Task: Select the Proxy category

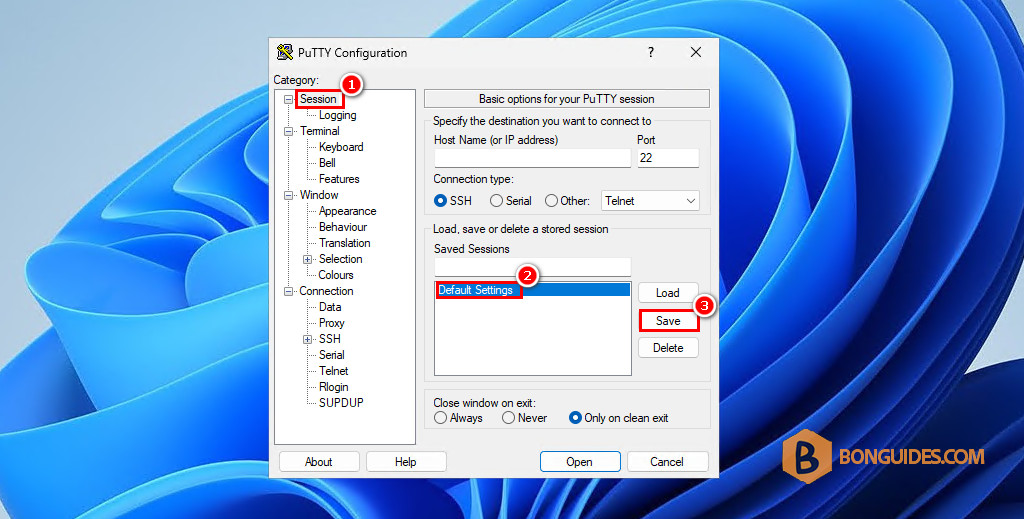Action: coord(331,323)
